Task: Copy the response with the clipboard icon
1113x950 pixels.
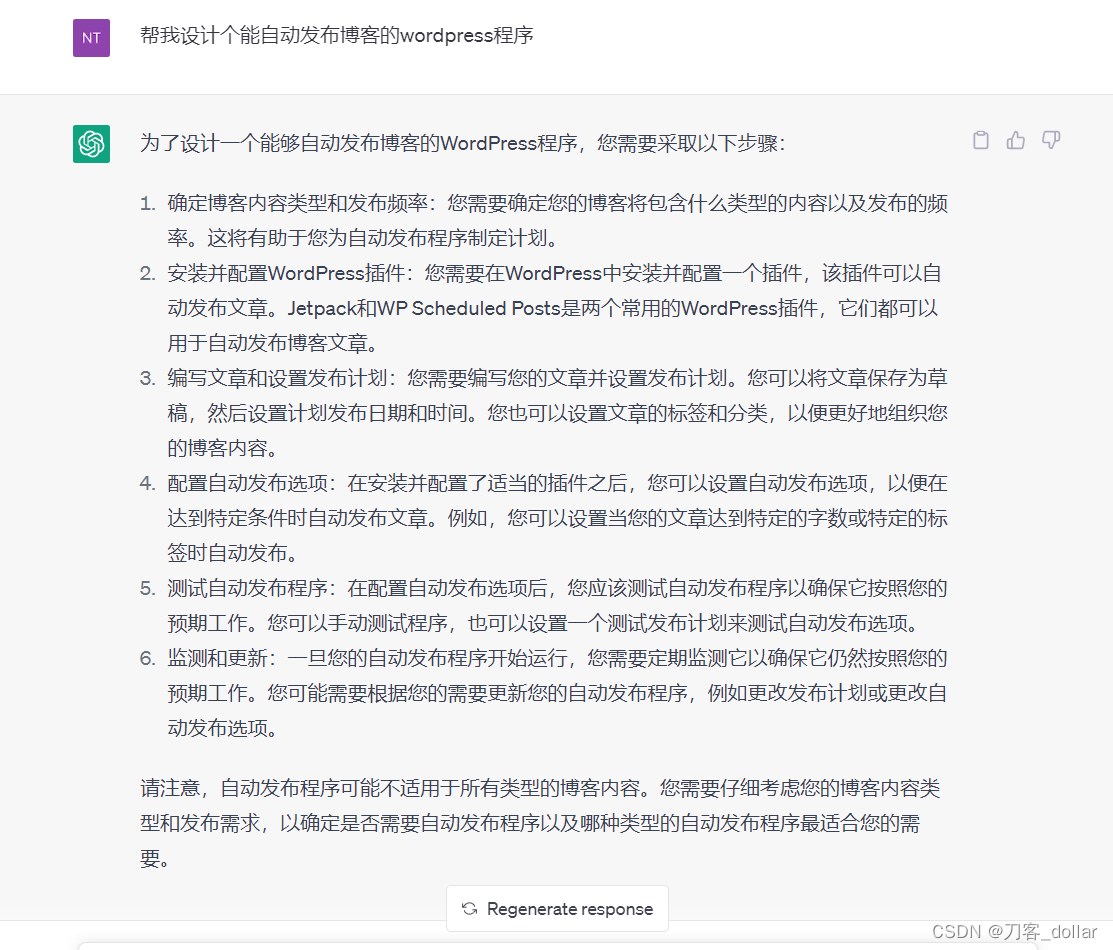Action: (980, 141)
